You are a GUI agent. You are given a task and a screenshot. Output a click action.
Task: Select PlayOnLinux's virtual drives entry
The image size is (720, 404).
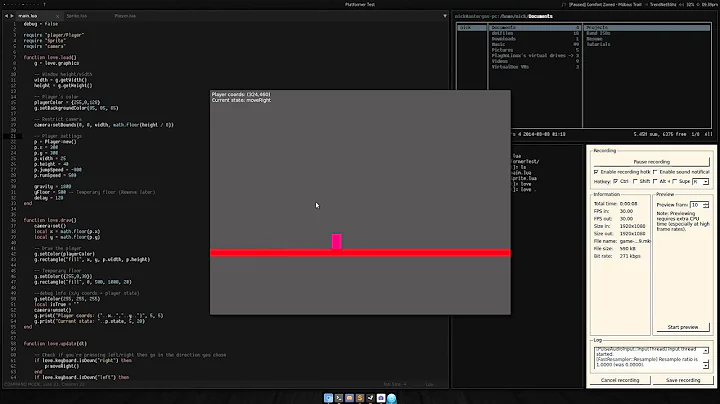534,56
